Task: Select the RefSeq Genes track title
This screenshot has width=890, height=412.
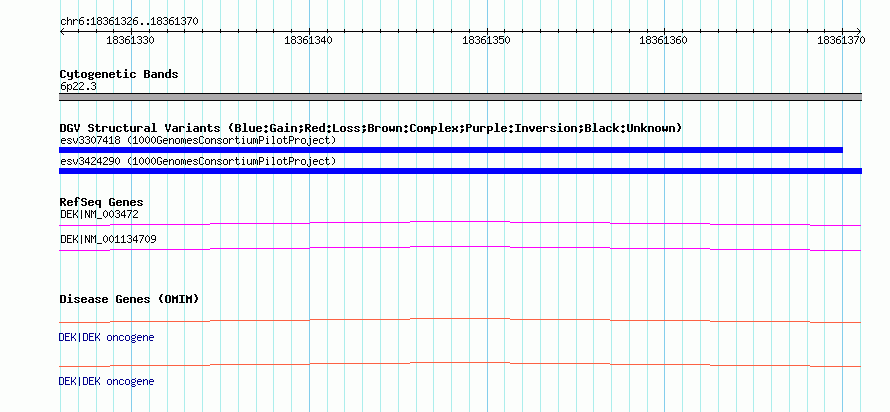Action: [x=102, y=202]
